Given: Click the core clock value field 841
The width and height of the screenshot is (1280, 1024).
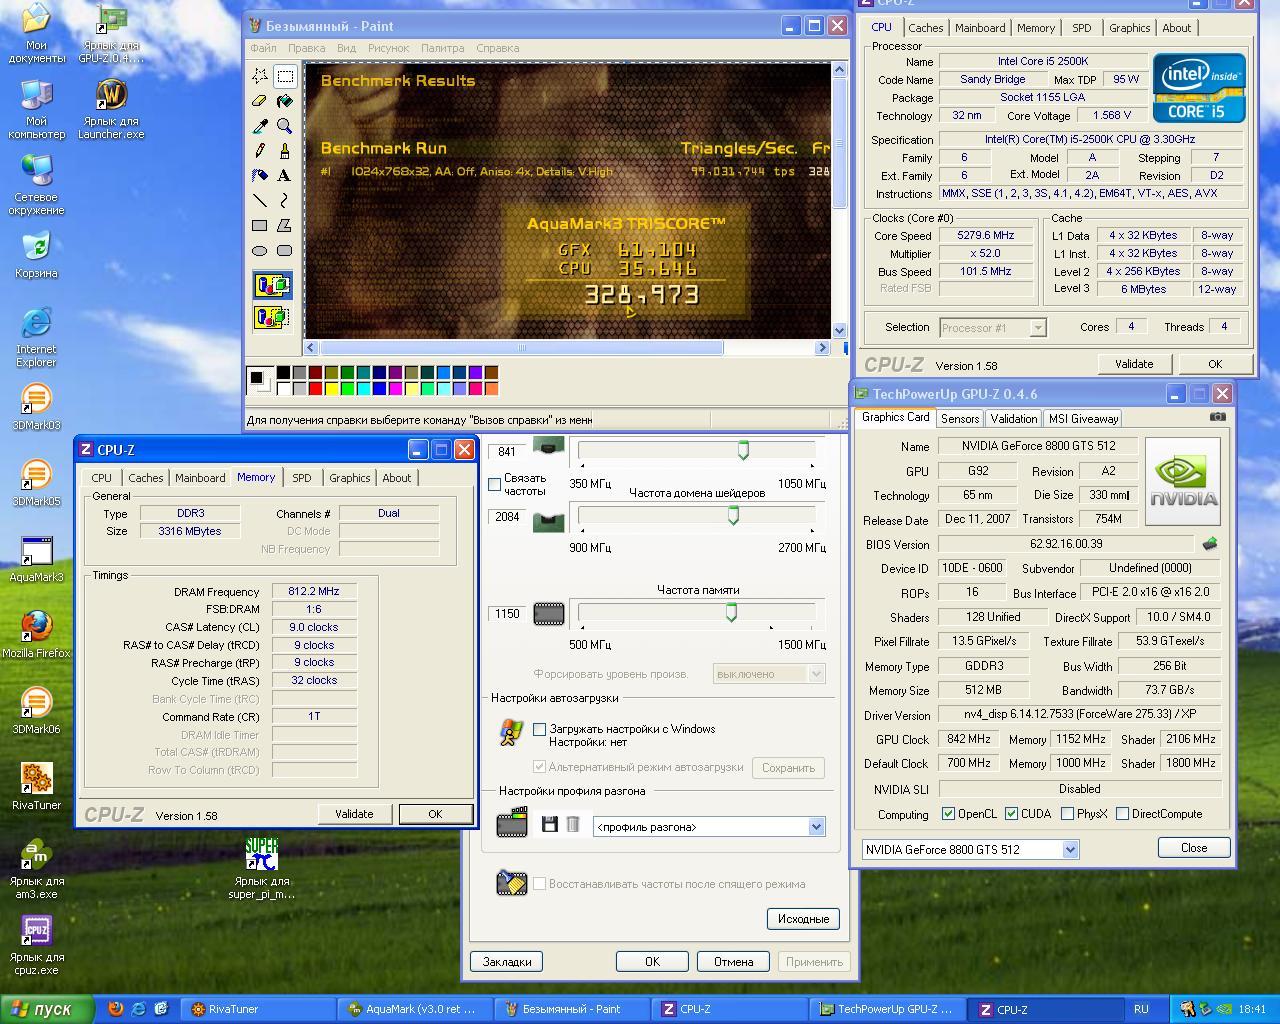Looking at the screenshot, I should (507, 452).
